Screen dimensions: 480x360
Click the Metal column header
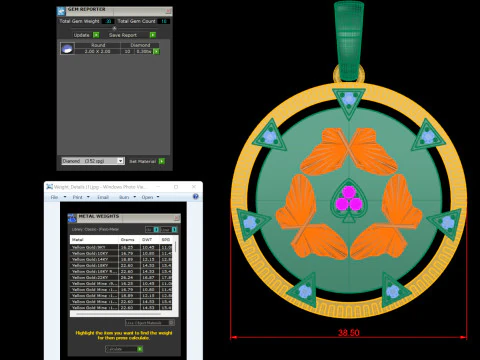pyautogui.click(x=94, y=240)
